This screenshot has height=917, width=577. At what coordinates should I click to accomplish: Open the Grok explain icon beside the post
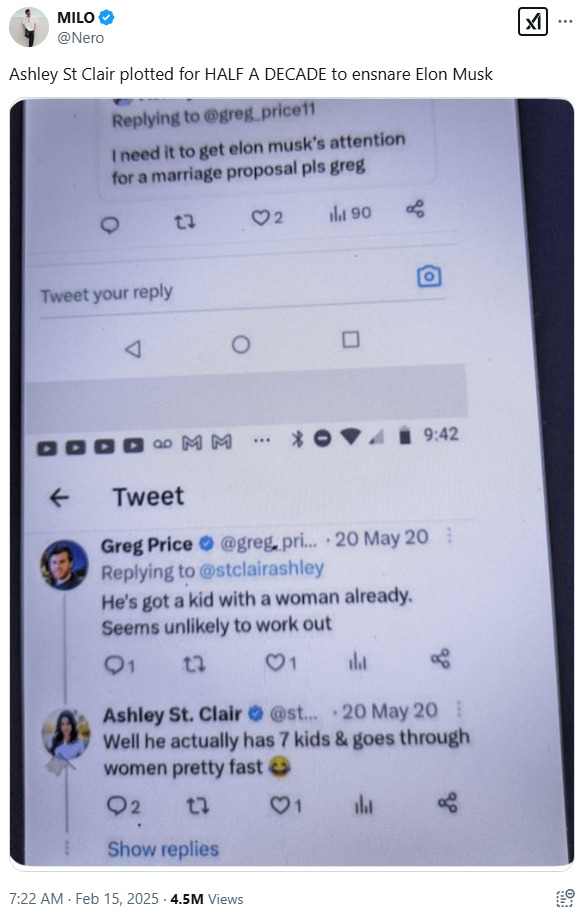pyautogui.click(x=533, y=22)
